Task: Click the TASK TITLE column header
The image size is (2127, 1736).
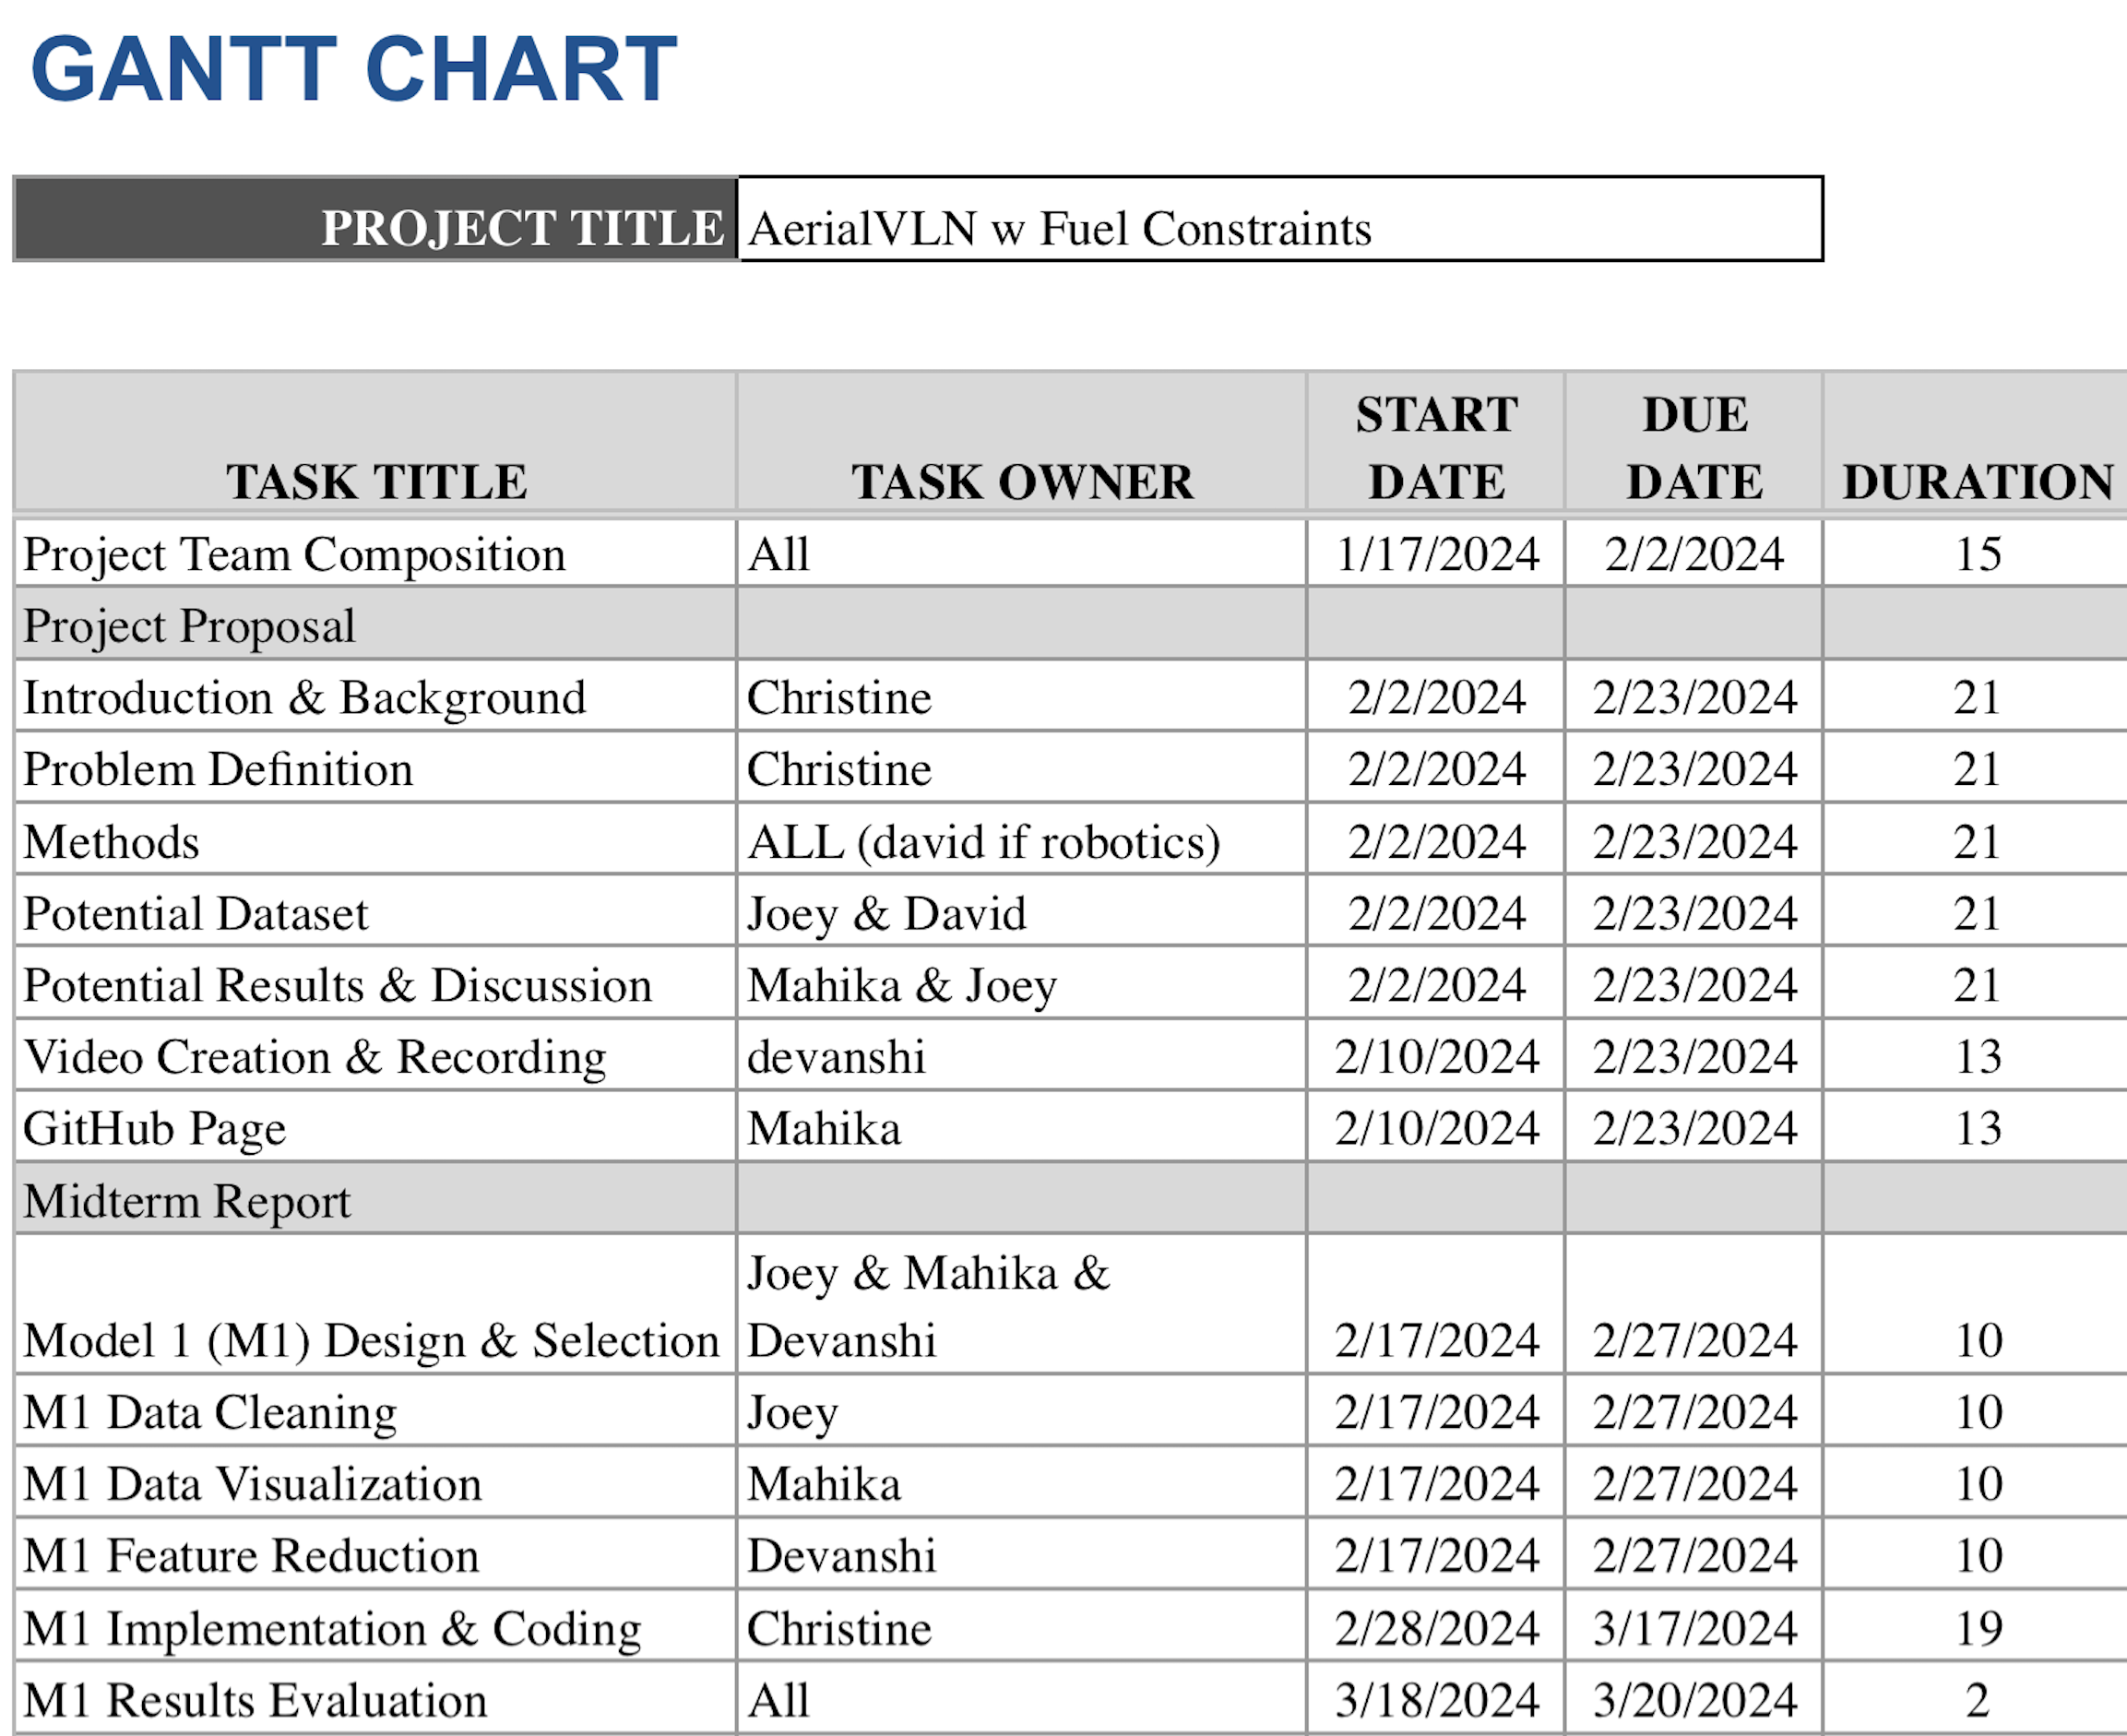Action: click(376, 442)
